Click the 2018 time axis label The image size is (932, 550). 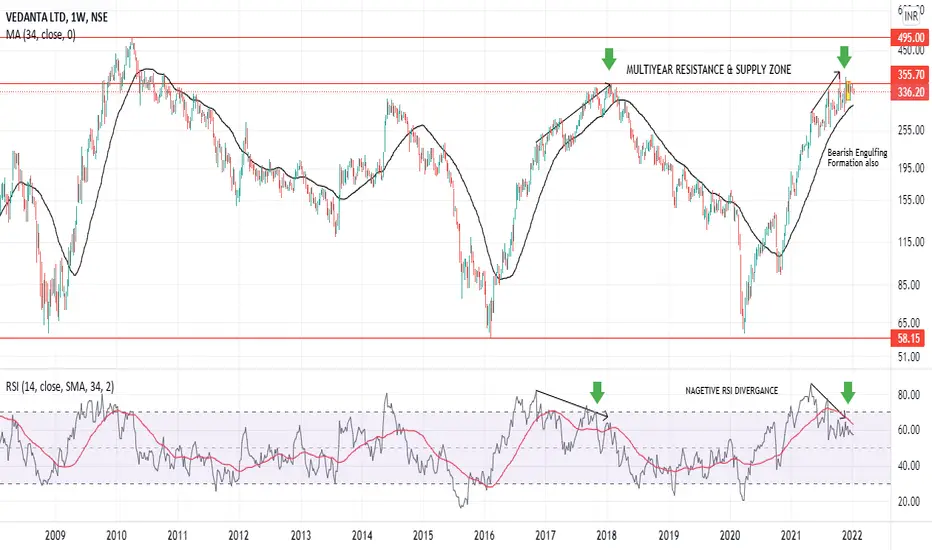click(x=607, y=536)
